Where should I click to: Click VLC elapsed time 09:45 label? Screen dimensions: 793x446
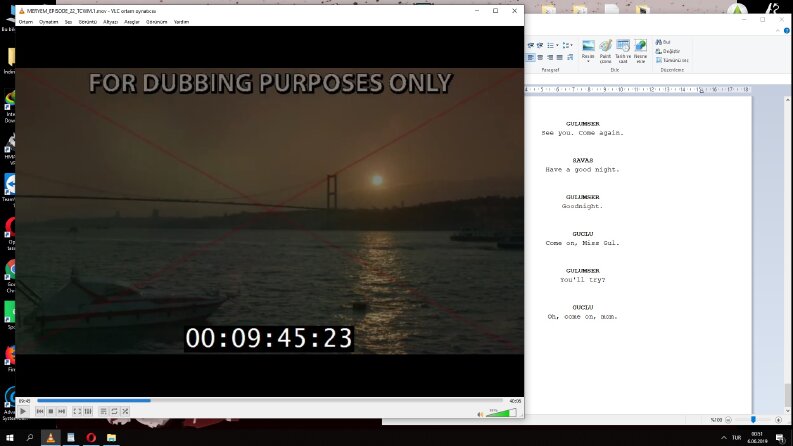click(24, 401)
